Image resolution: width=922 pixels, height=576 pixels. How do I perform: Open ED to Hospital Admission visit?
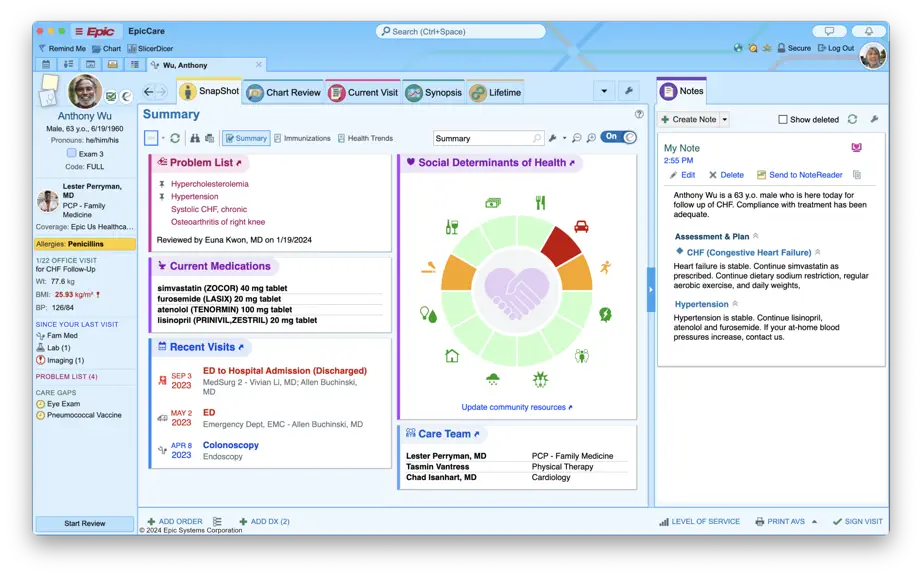pyautogui.click(x=285, y=371)
